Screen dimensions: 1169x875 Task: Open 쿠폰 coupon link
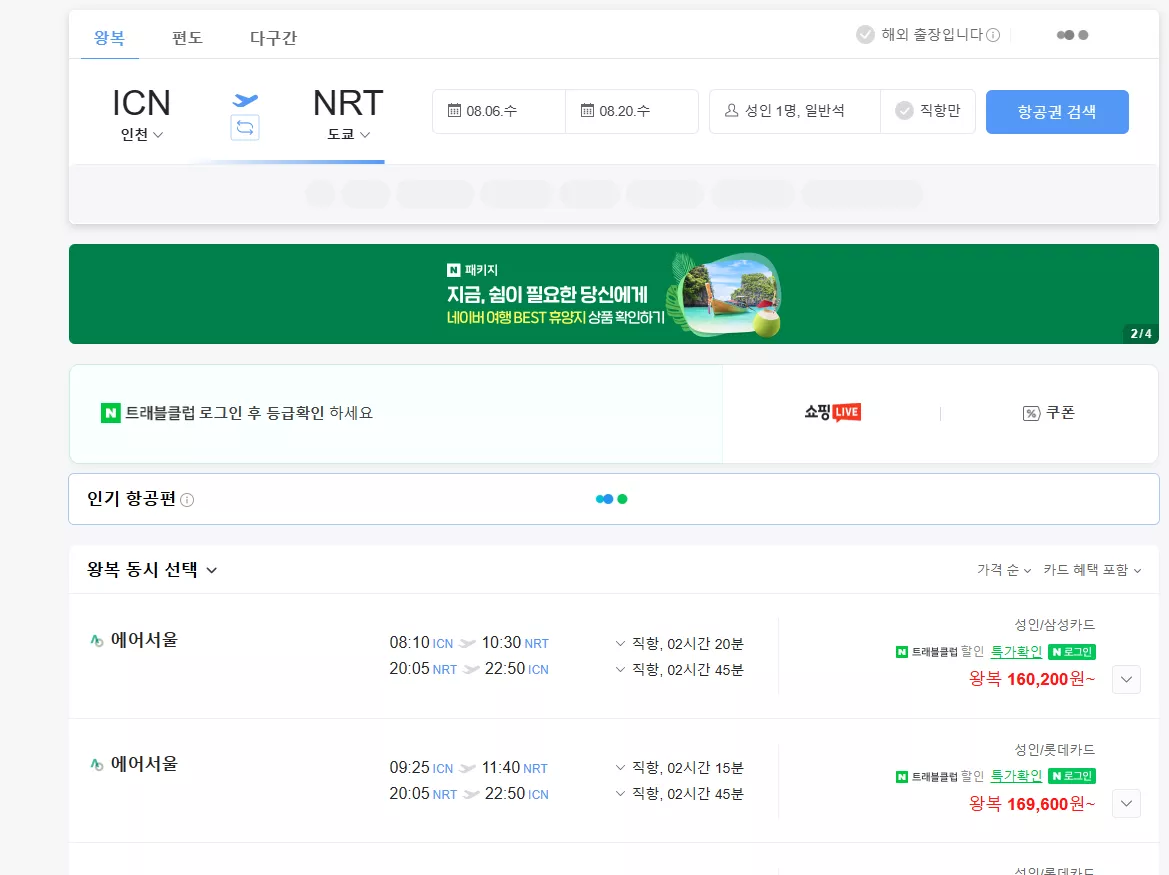(1049, 413)
